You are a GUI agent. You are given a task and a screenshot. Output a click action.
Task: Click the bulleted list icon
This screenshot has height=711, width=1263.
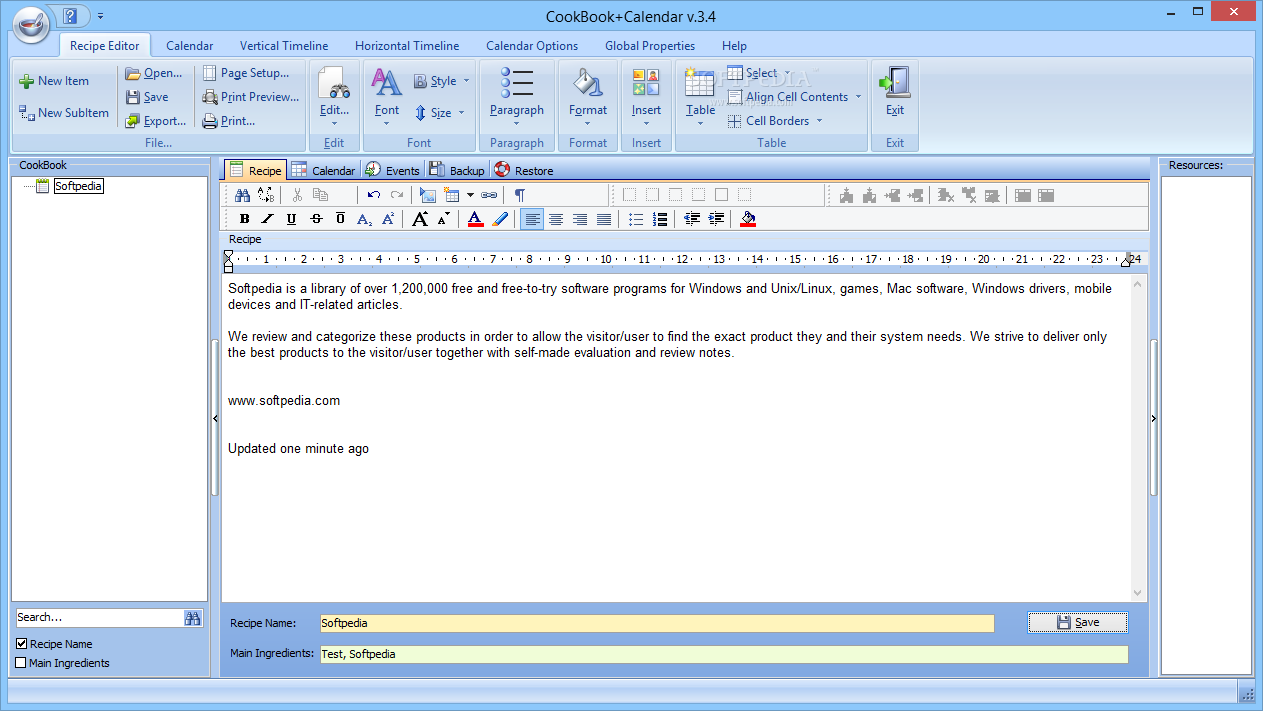pos(636,219)
